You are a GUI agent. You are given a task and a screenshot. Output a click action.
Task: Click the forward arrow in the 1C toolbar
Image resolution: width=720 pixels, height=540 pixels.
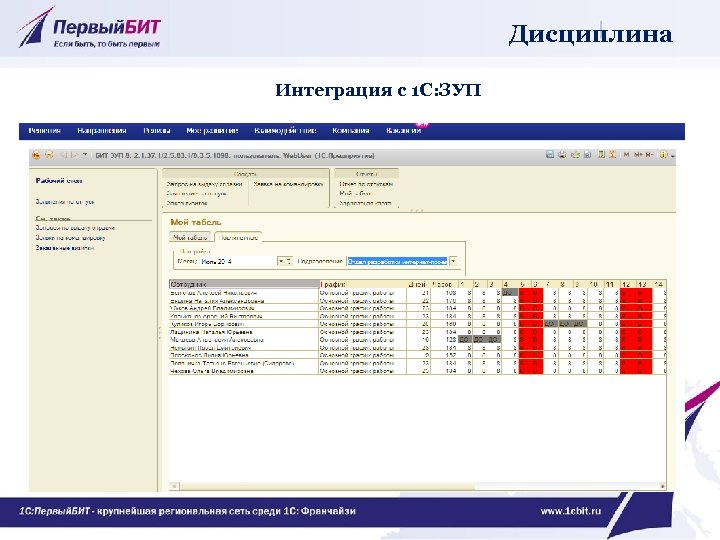click(75, 155)
